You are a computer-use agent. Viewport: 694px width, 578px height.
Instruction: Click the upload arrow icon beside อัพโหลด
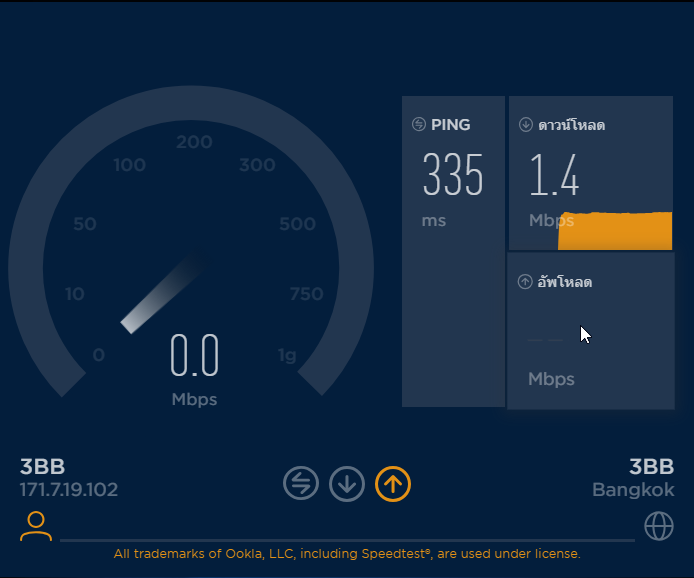pos(525,281)
